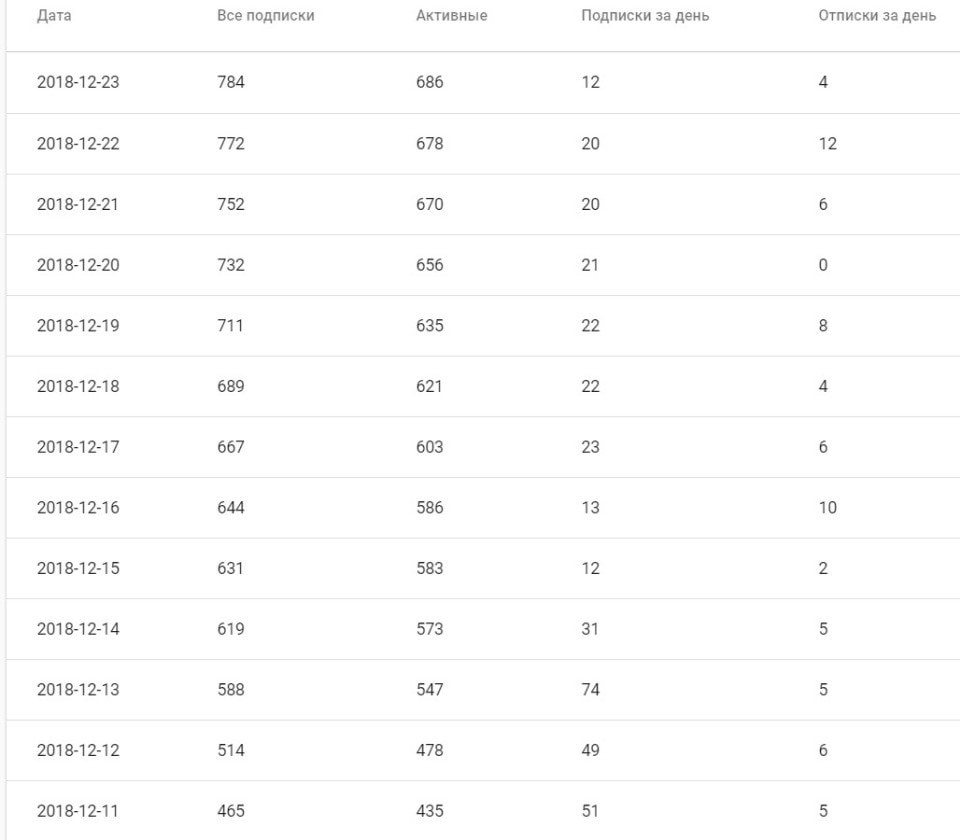Click active subscriptions value 478
The height and width of the screenshot is (840, 960).
[429, 751]
